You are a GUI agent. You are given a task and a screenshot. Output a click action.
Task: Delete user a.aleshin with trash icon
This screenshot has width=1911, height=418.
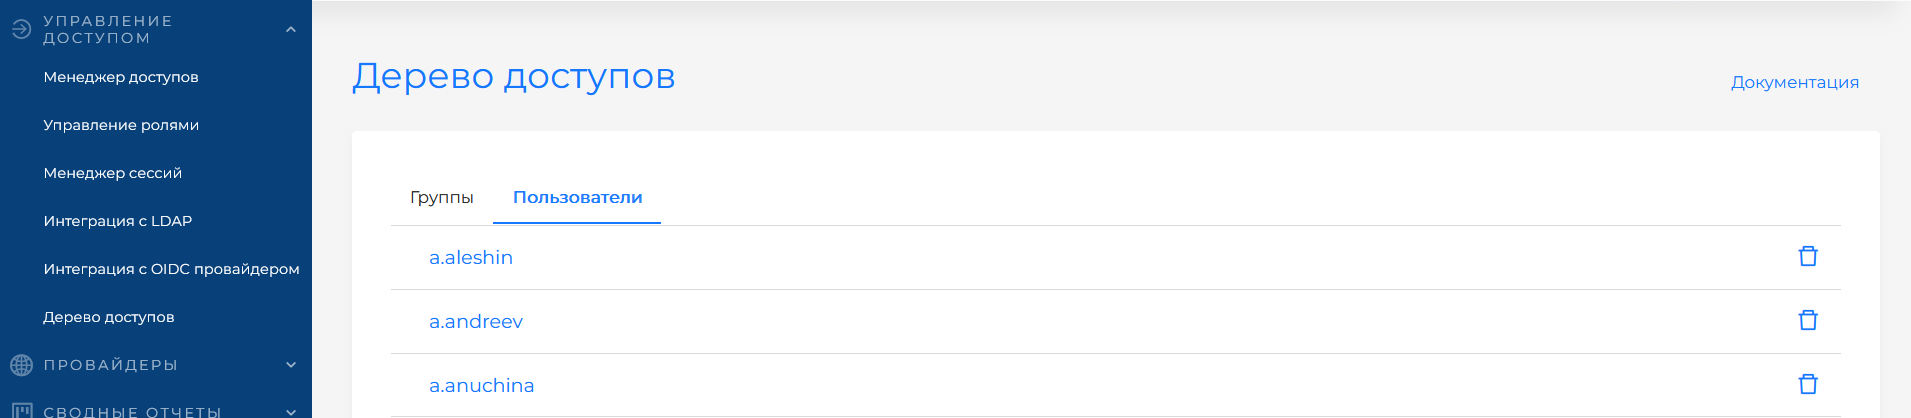(1808, 256)
